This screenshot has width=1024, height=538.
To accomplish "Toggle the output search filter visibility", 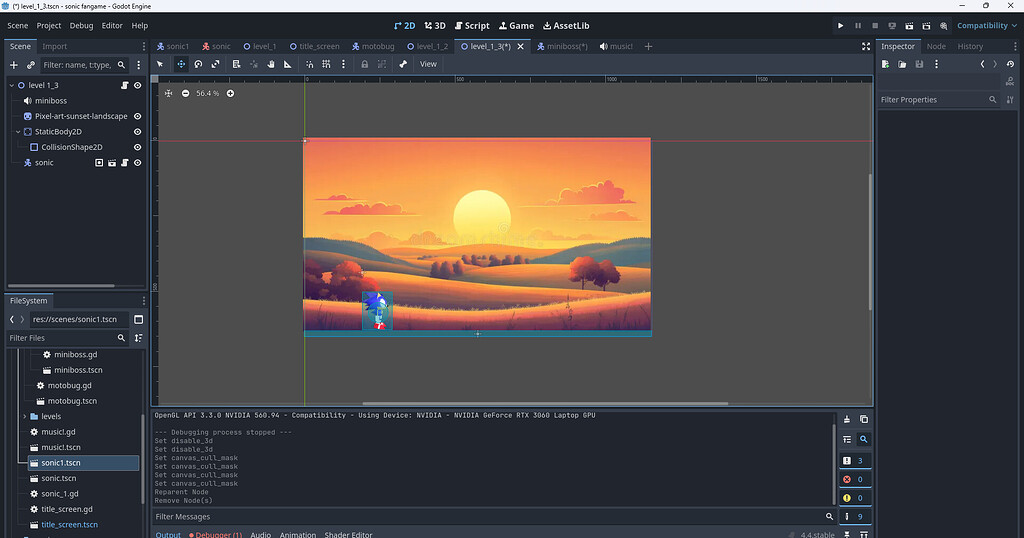I will 863,439.
